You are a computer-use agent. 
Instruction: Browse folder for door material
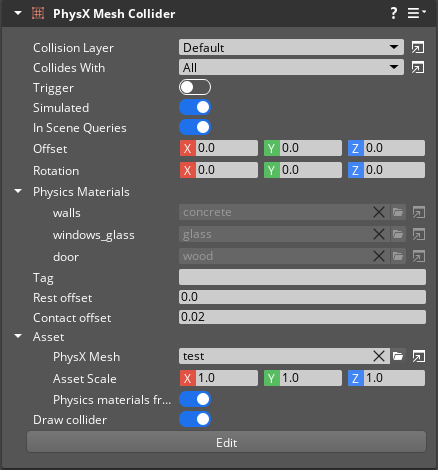pyautogui.click(x=398, y=256)
